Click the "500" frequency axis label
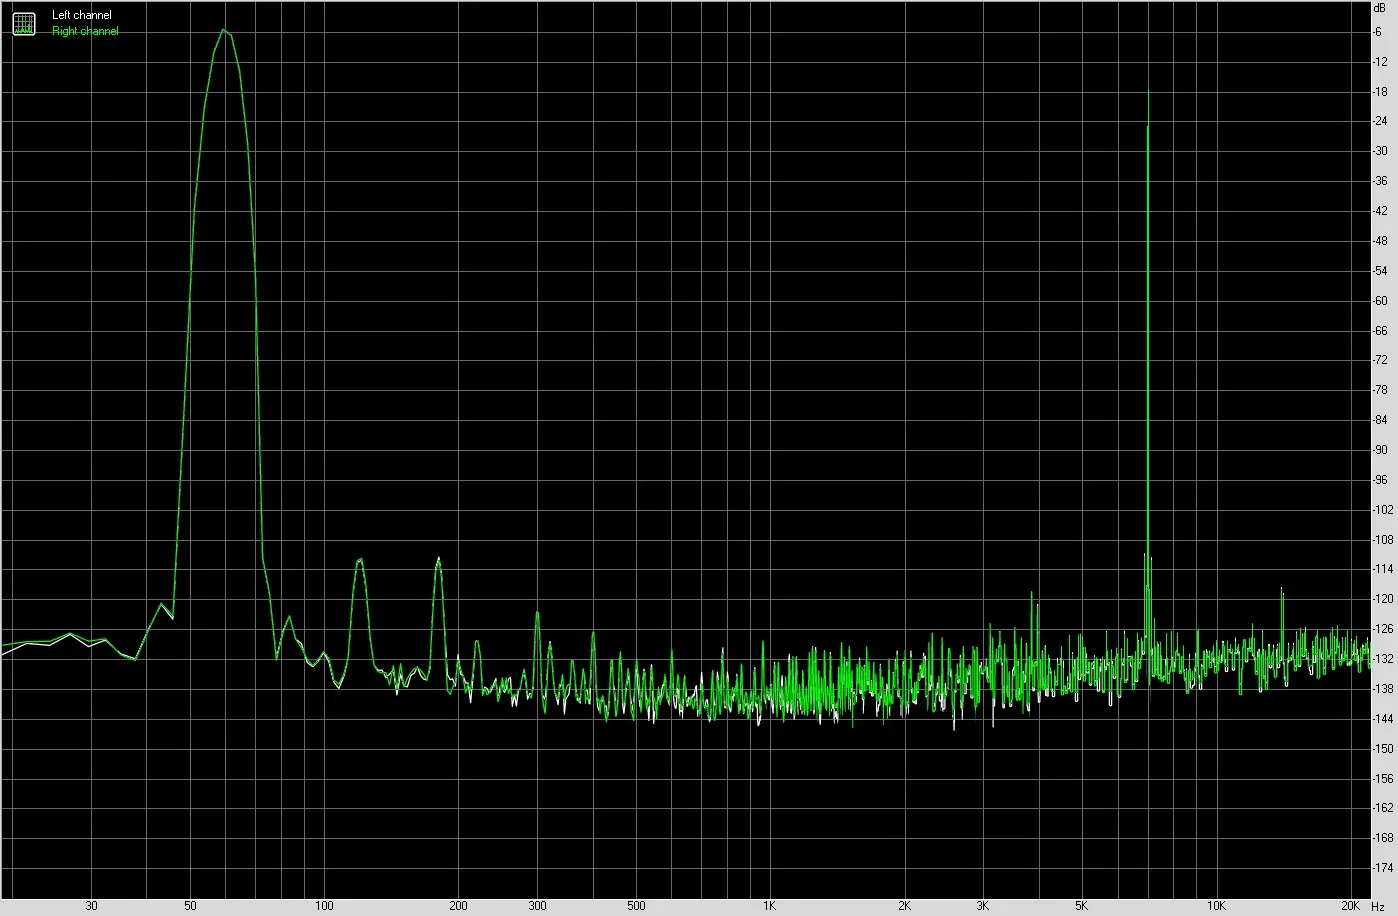This screenshot has height=916, width=1398. [636, 906]
